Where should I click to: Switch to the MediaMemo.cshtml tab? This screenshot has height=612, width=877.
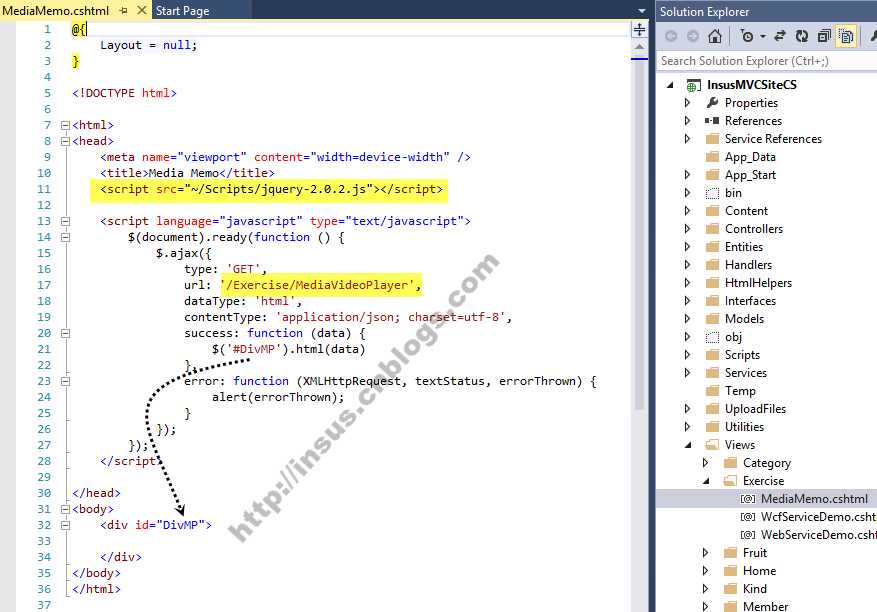coord(56,11)
